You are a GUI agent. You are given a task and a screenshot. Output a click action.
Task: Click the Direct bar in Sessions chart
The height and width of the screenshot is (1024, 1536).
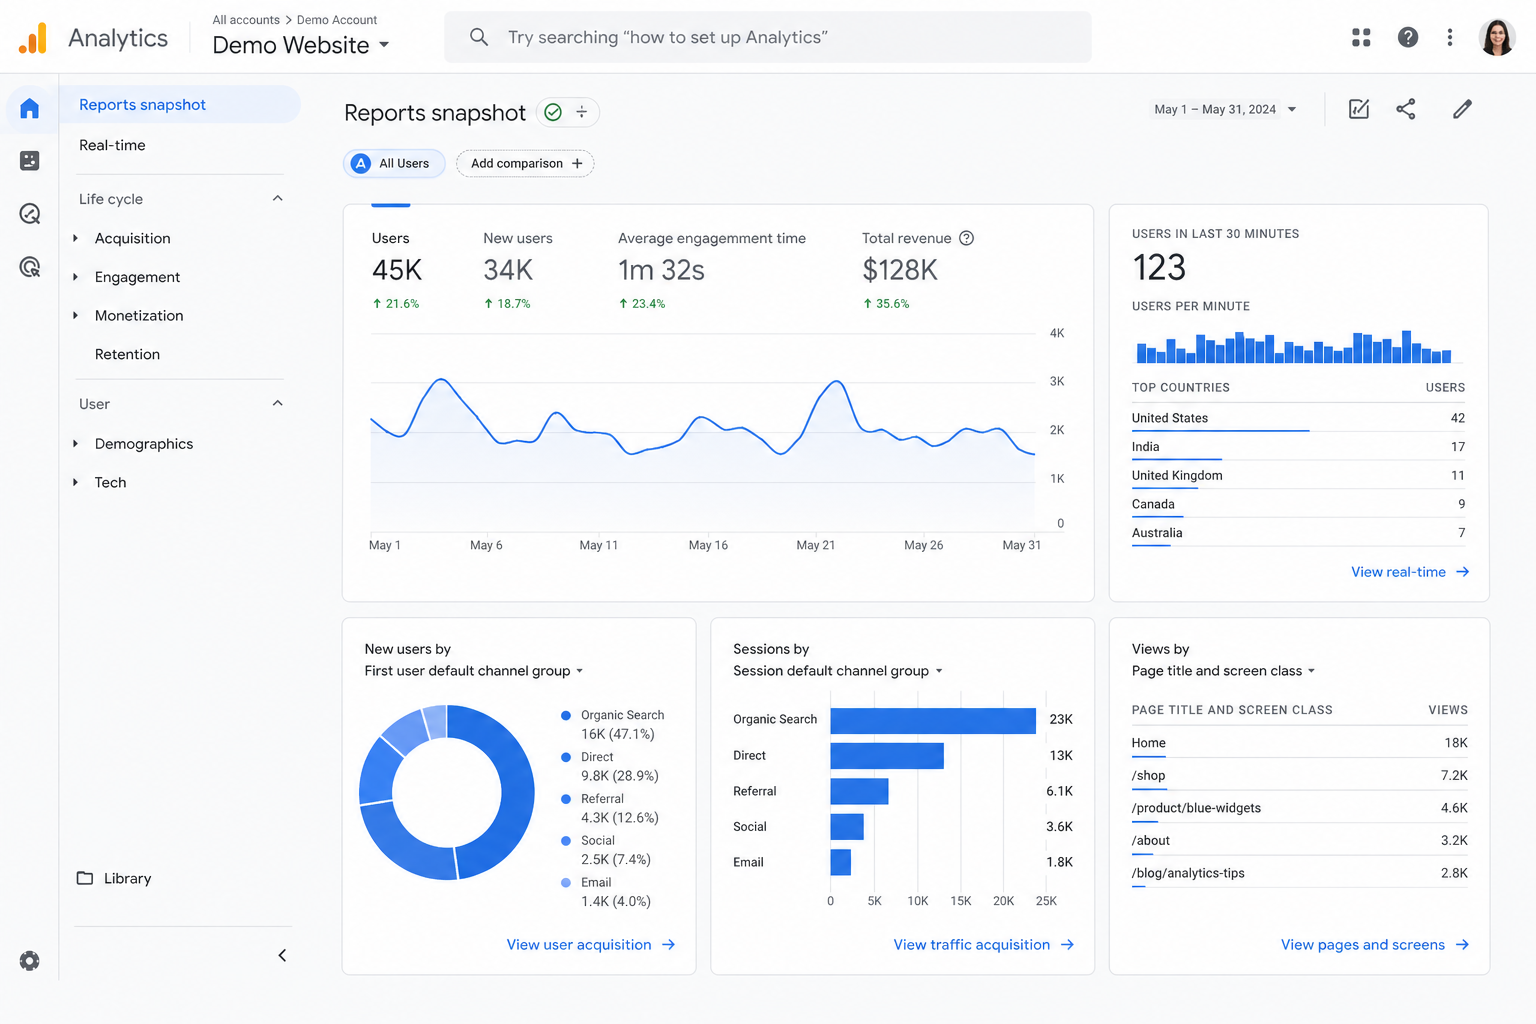pos(887,756)
